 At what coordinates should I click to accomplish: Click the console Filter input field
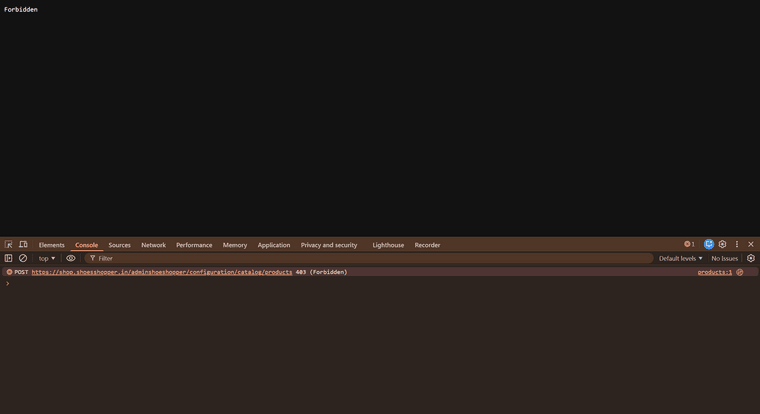point(370,258)
